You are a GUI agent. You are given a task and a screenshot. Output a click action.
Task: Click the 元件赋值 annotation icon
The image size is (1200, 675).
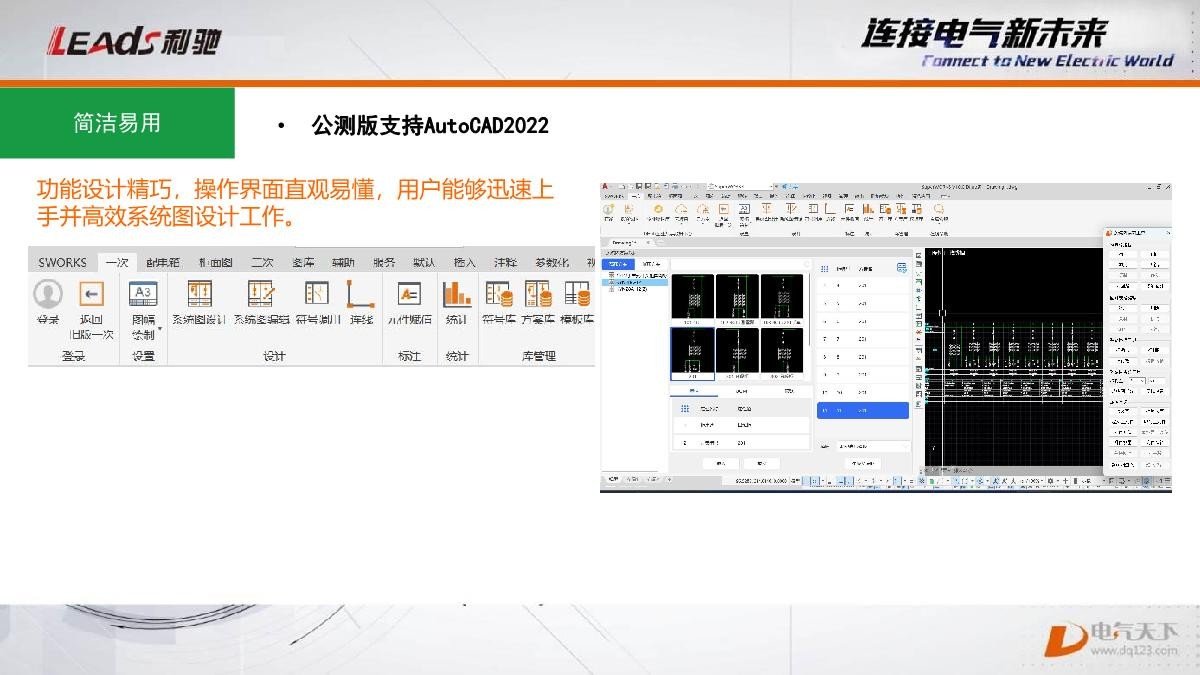pyautogui.click(x=409, y=294)
